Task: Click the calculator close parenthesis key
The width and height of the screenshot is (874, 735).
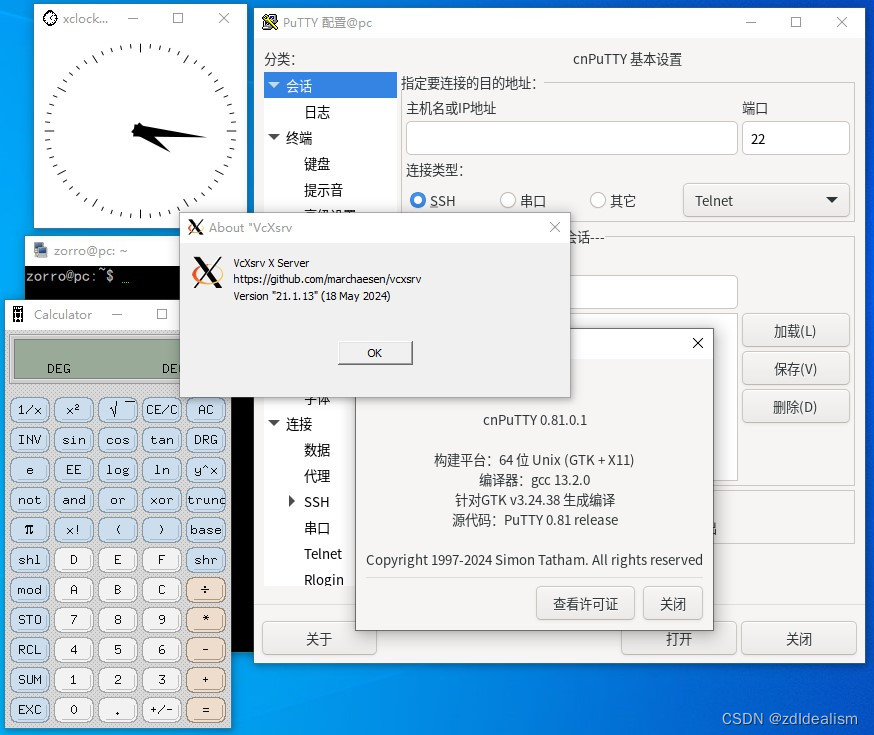Action: click(162, 530)
